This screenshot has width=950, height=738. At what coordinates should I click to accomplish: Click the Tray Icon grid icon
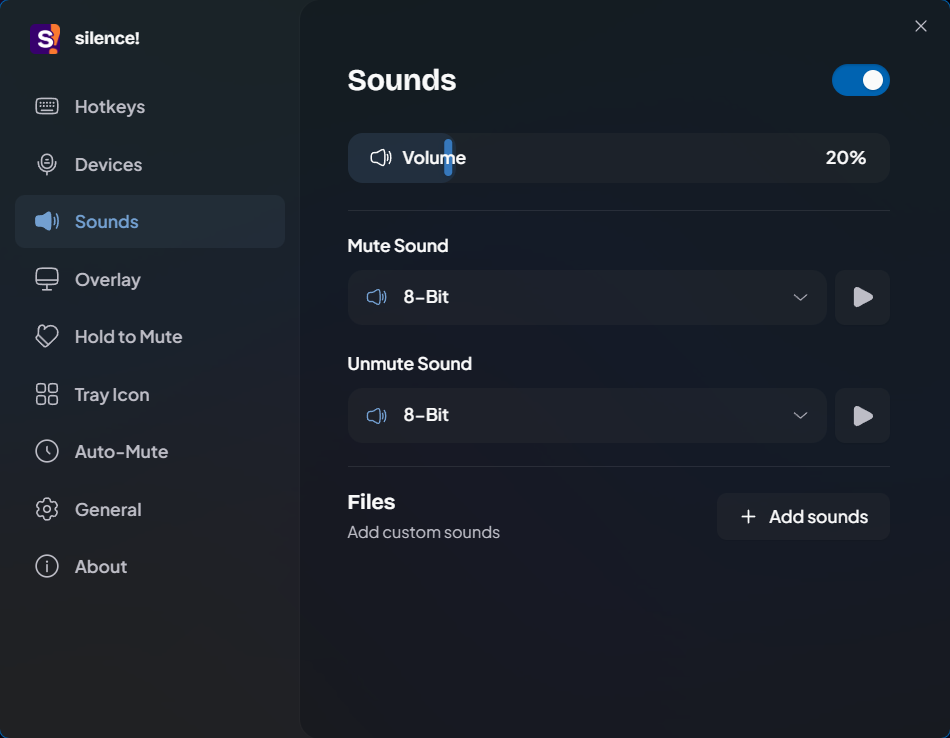click(47, 394)
